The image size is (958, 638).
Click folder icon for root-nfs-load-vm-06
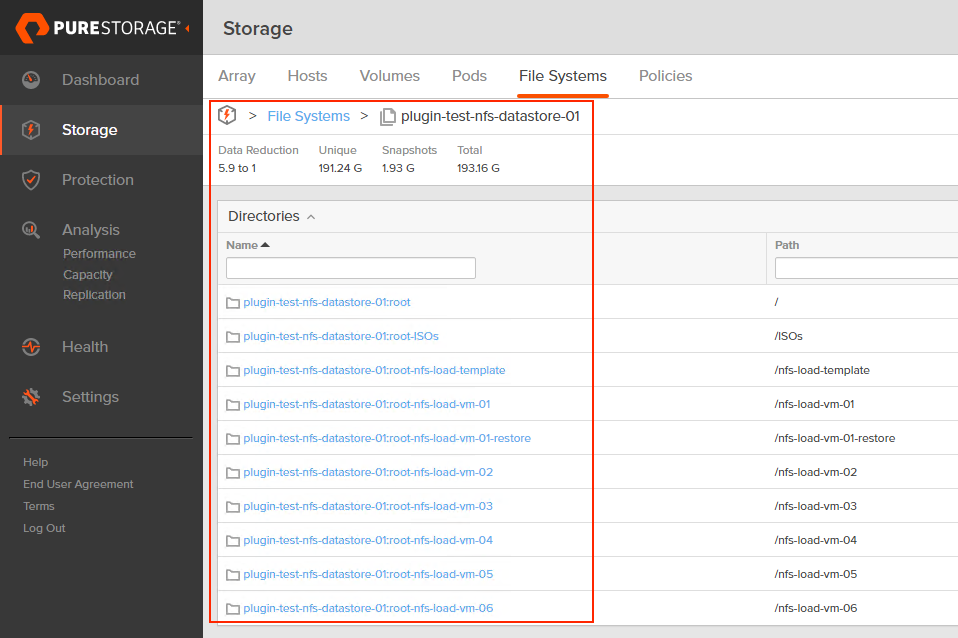point(233,609)
